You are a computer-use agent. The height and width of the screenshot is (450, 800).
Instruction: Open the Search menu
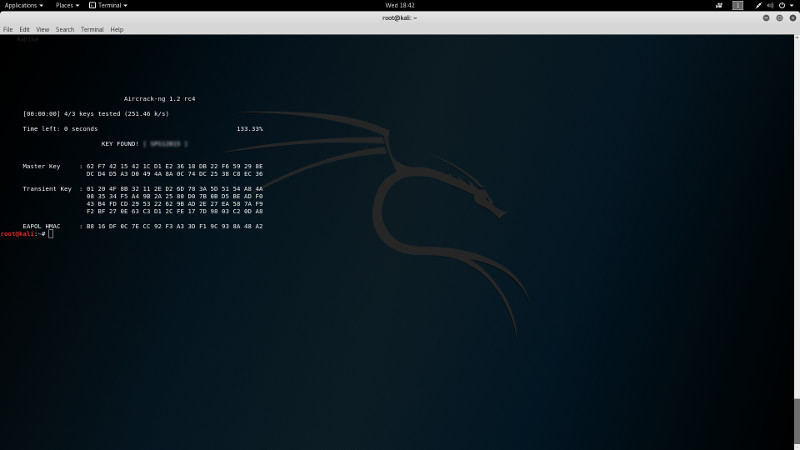click(x=65, y=30)
